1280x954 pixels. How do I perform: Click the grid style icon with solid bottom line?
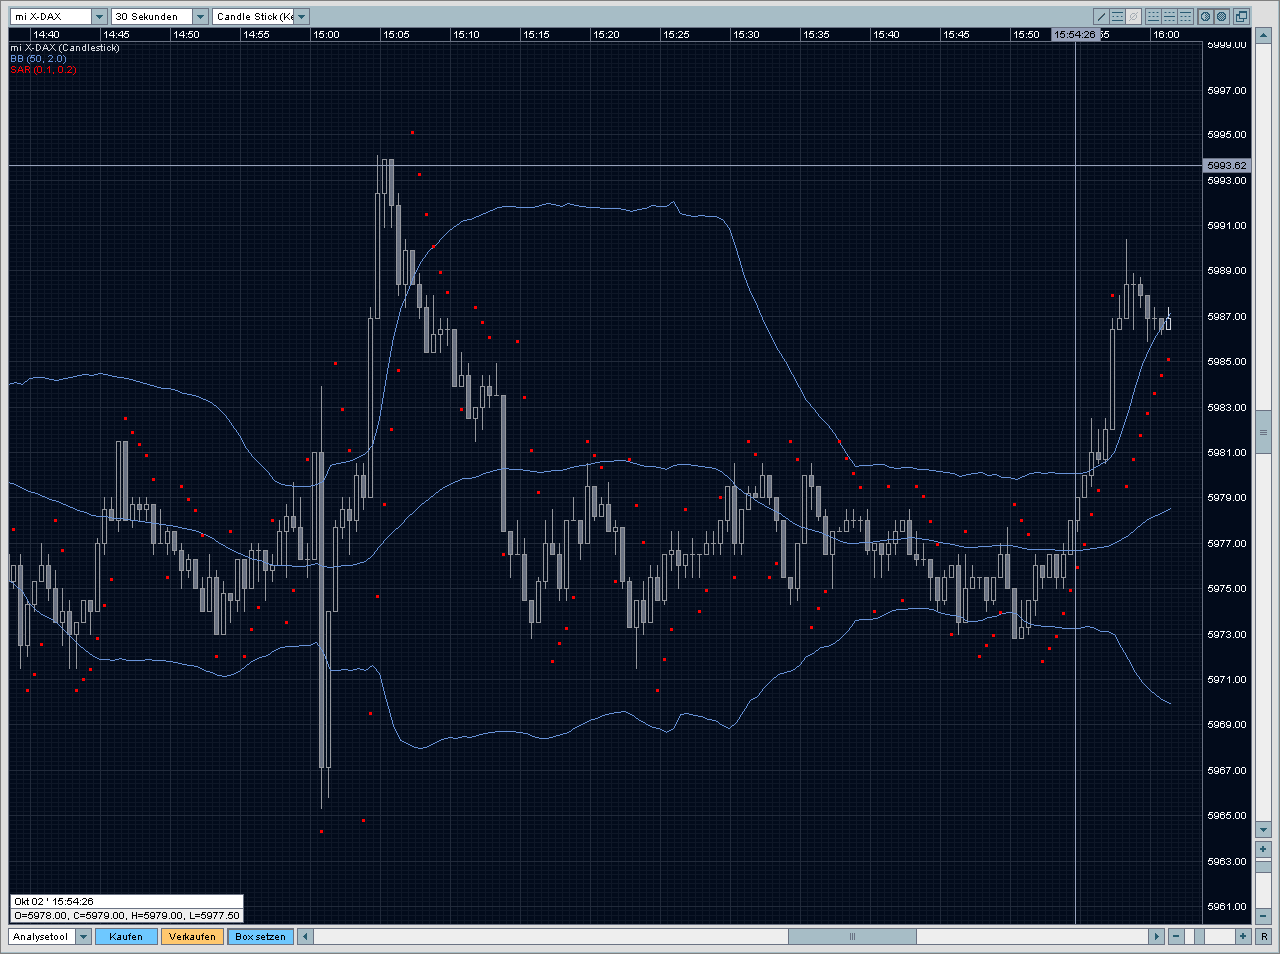tap(1153, 17)
